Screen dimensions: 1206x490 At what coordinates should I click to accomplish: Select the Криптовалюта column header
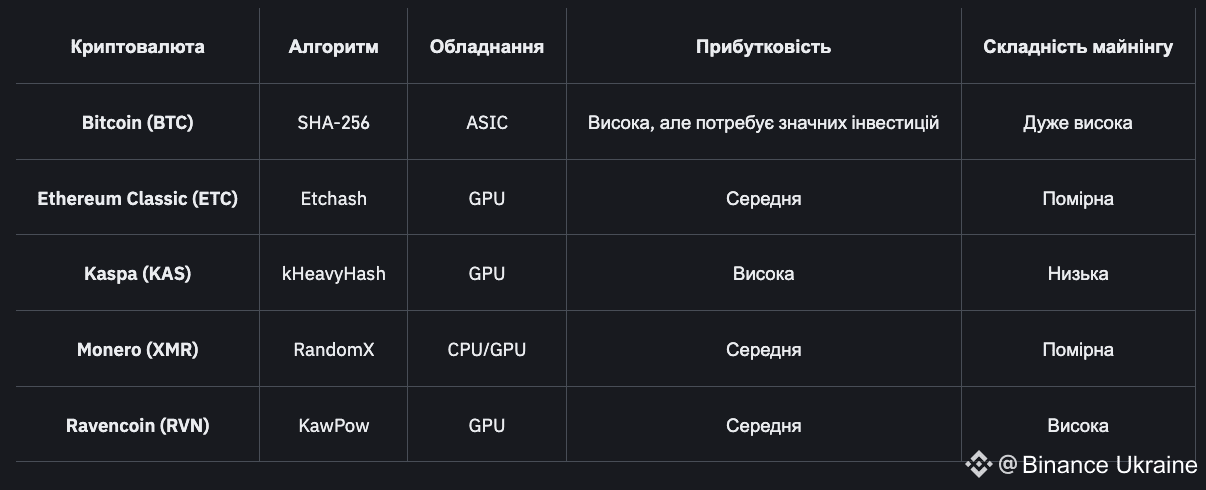[x=138, y=47]
